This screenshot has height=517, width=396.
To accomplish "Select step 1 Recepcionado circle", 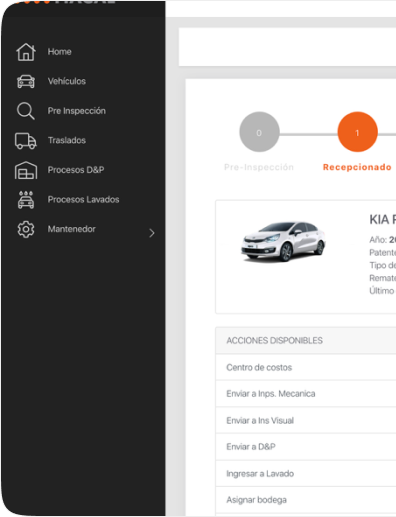I will click(357, 132).
